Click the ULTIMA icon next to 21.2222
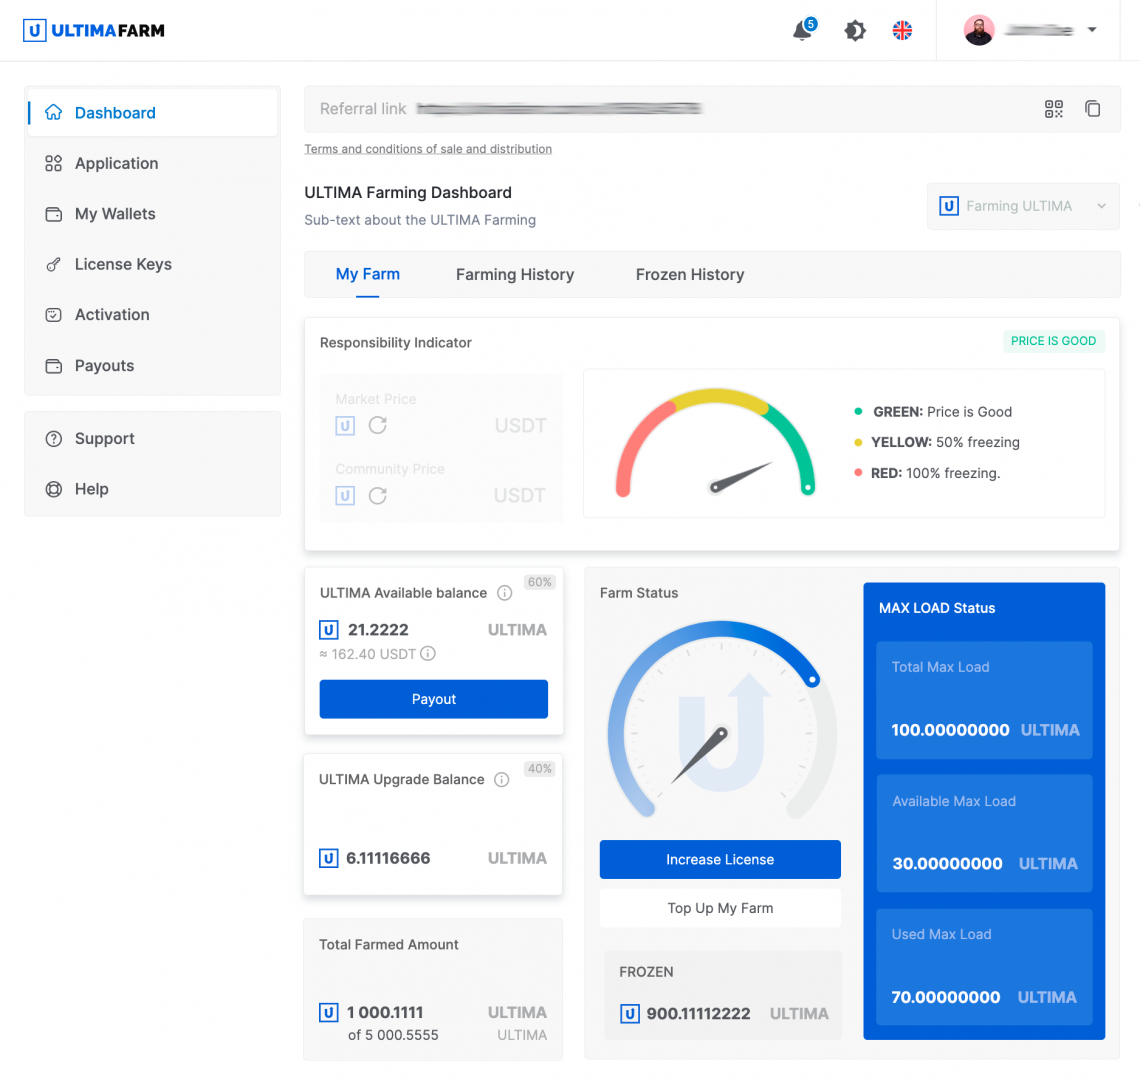 [x=329, y=630]
